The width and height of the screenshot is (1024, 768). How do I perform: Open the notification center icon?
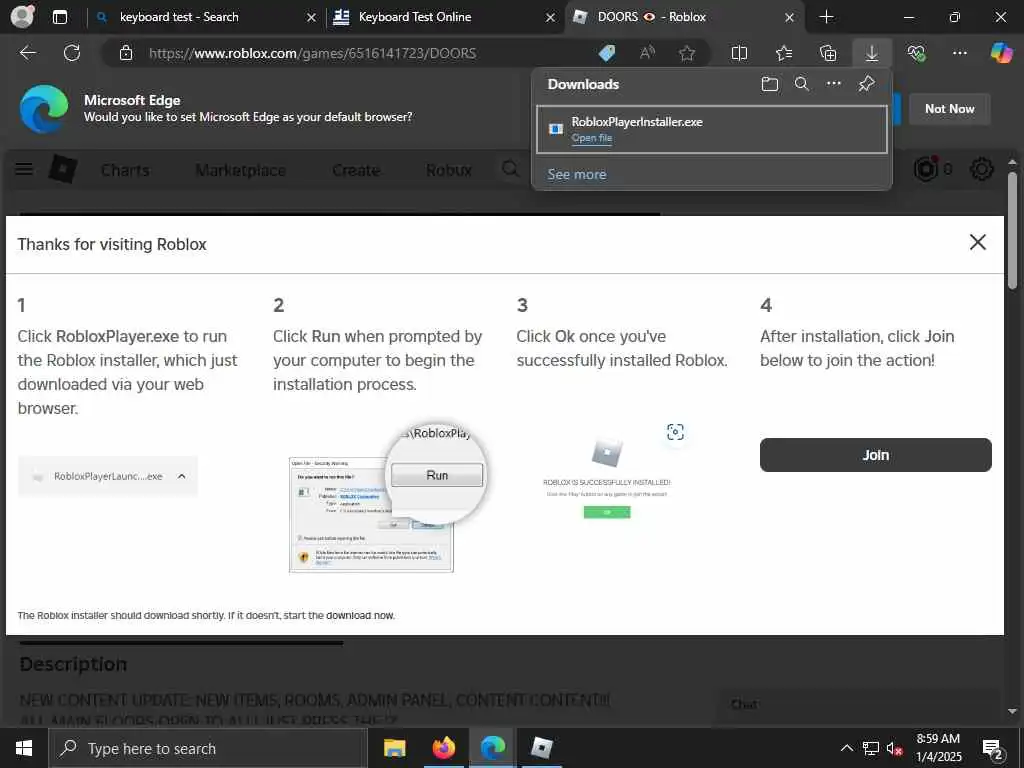[993, 749]
